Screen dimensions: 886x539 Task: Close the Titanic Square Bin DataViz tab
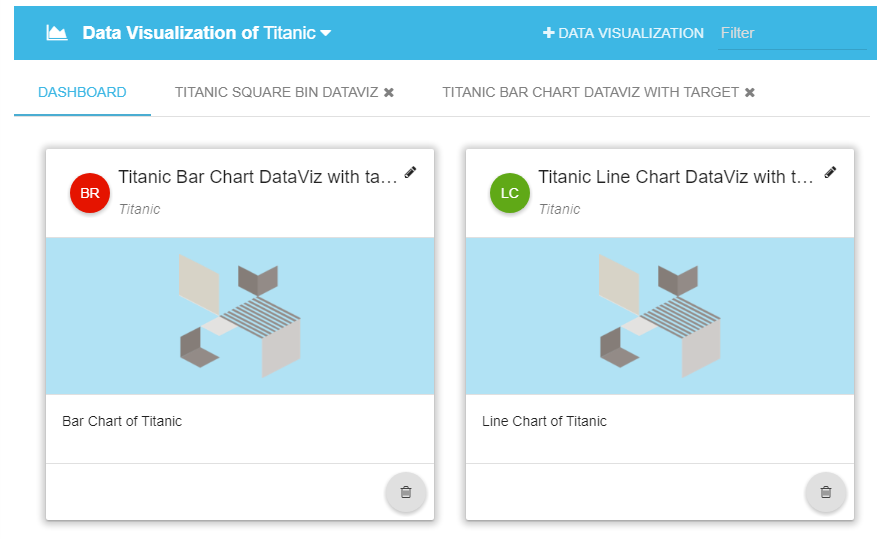click(389, 92)
